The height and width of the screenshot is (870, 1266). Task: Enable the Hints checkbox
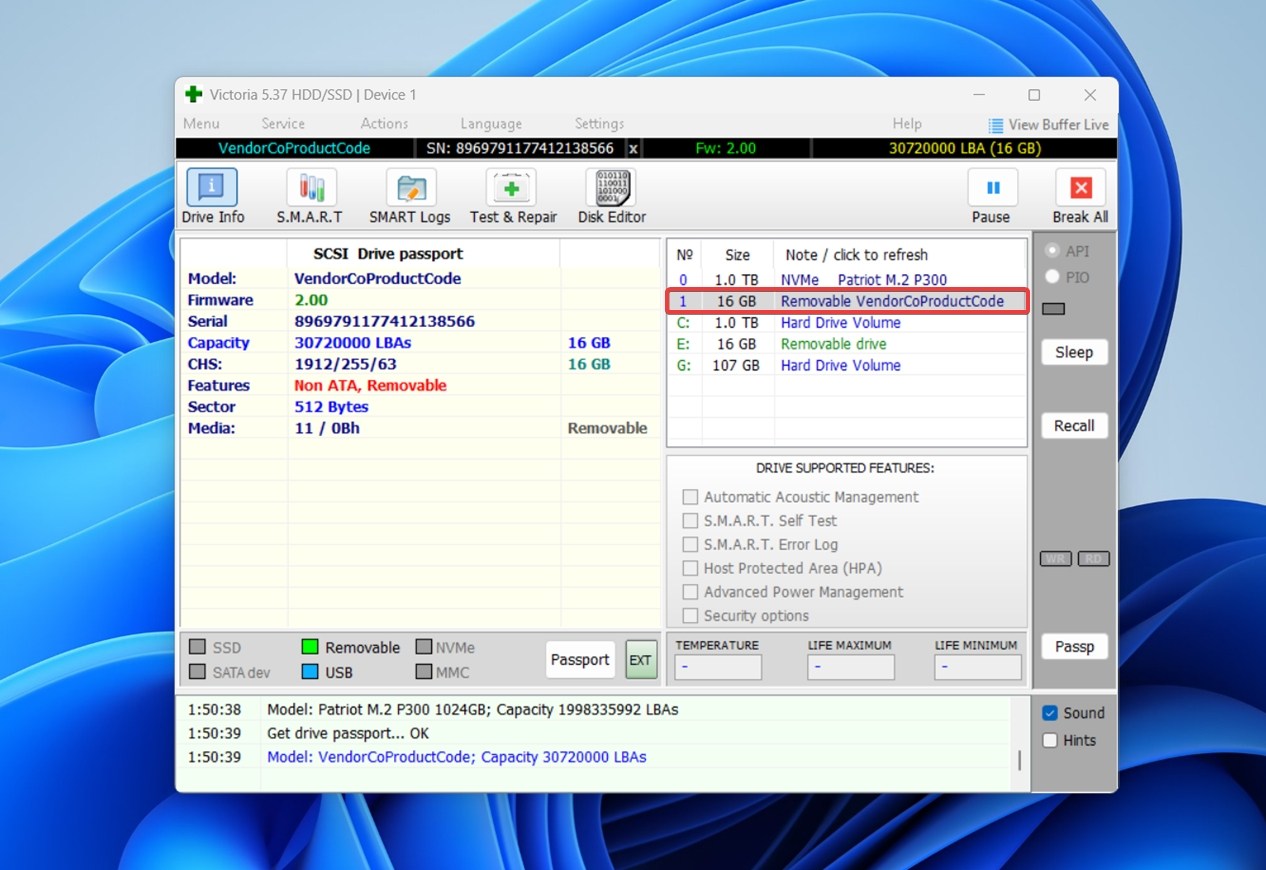tap(1050, 741)
